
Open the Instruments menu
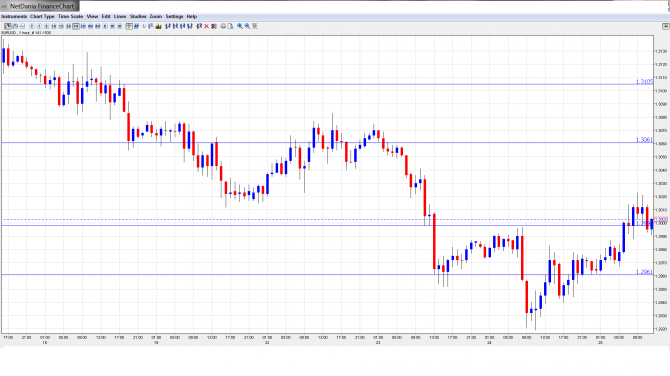tap(14, 16)
